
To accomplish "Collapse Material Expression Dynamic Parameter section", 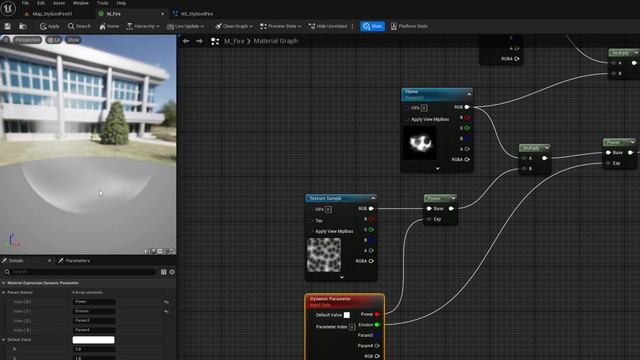I will tap(3, 283).
